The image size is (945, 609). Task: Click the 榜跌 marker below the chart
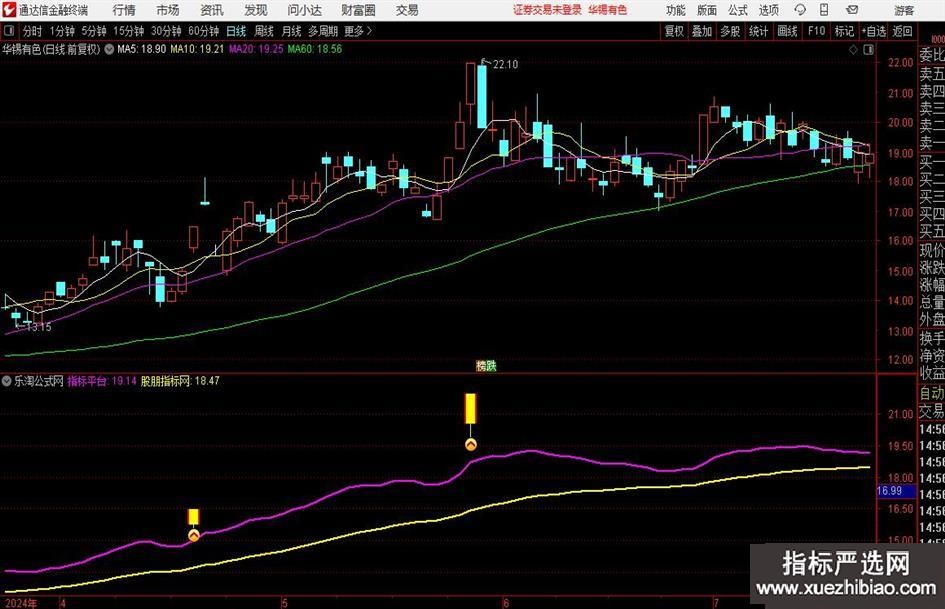point(486,366)
